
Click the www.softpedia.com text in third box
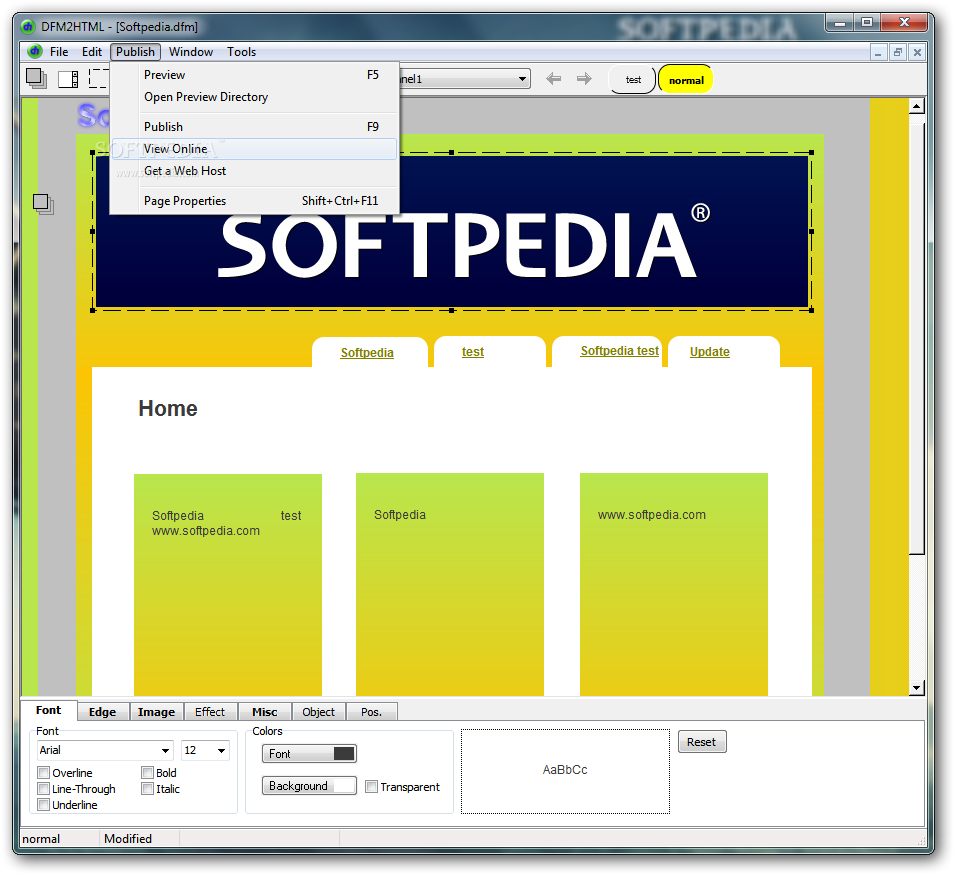click(652, 515)
